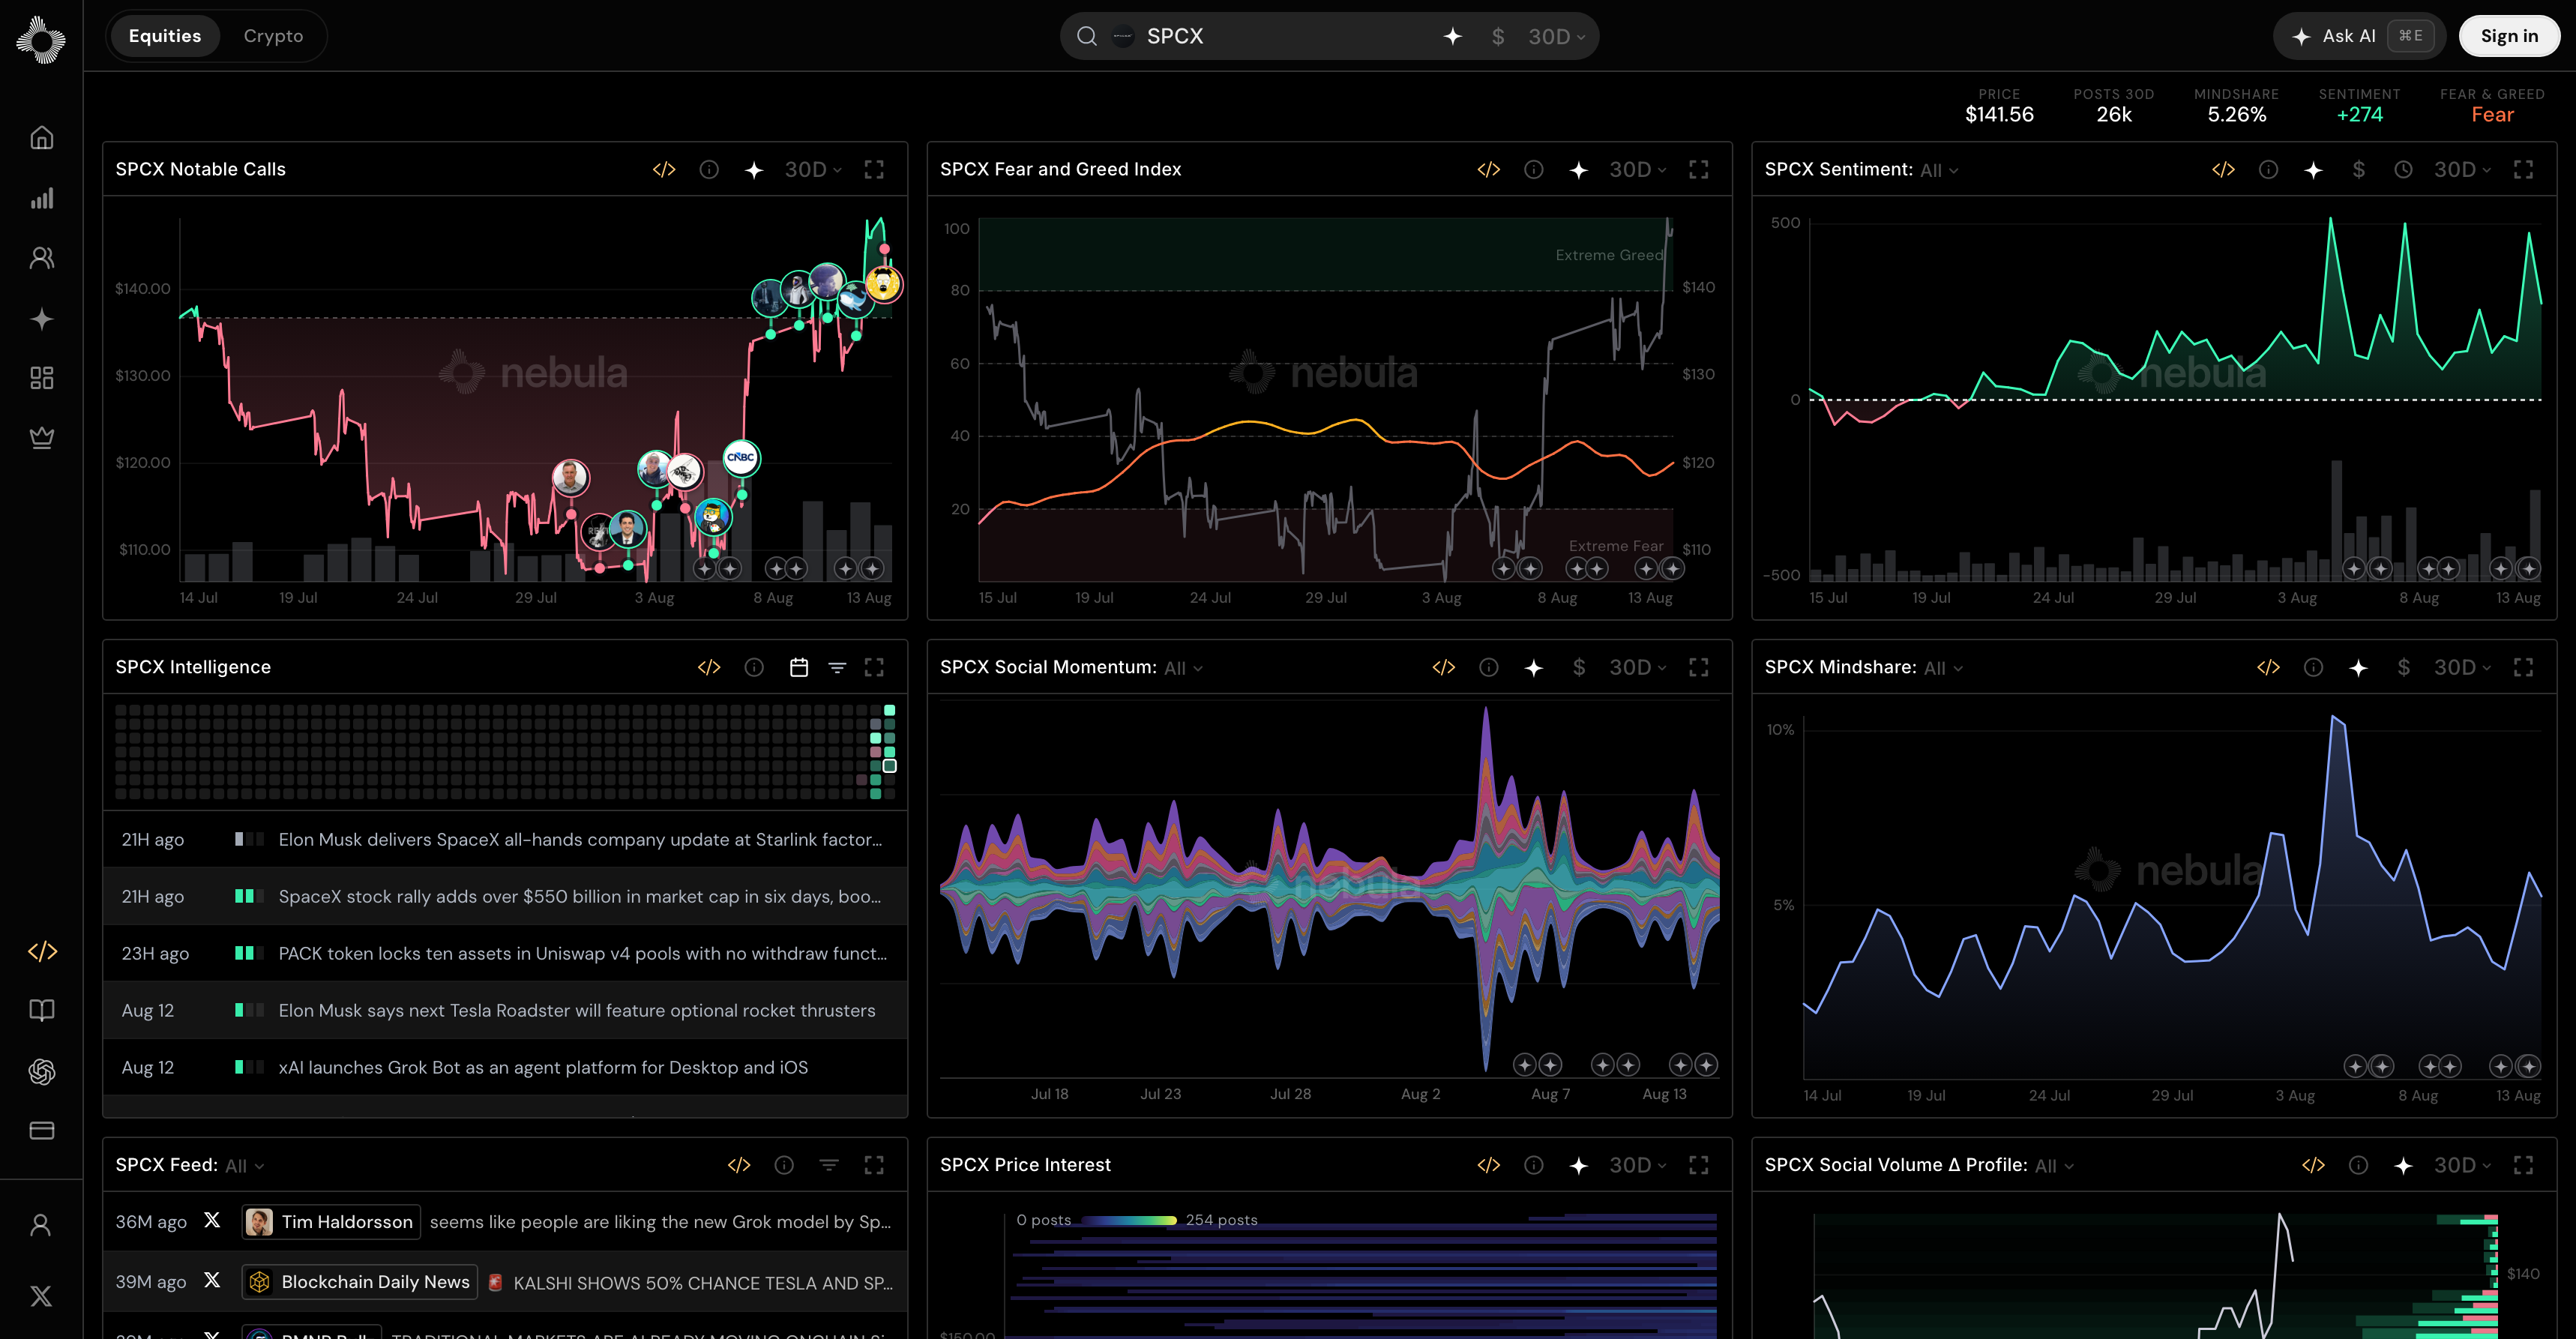Open the 30D dropdown on Notable Calls

click(x=813, y=170)
